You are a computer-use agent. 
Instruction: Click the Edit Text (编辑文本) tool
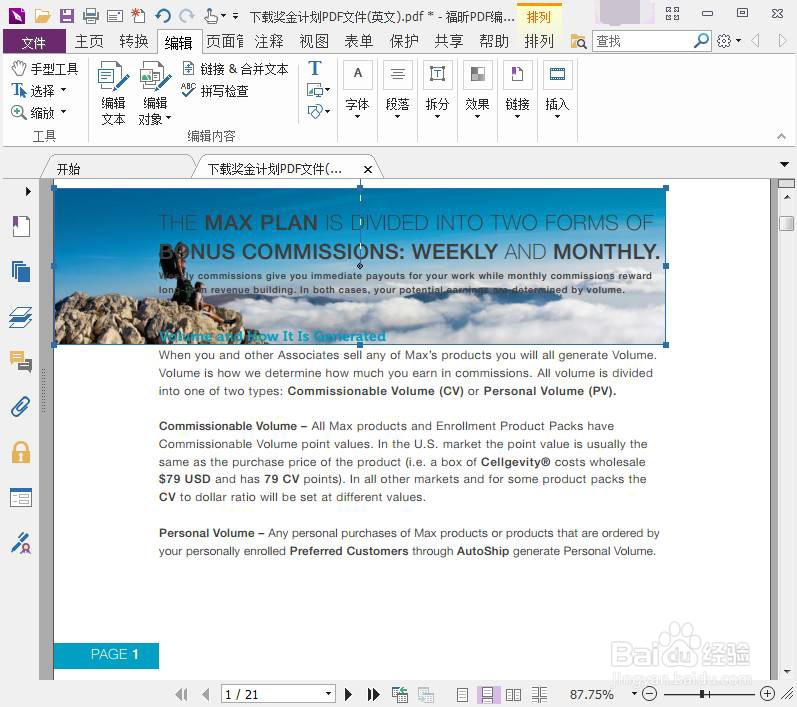(x=113, y=94)
